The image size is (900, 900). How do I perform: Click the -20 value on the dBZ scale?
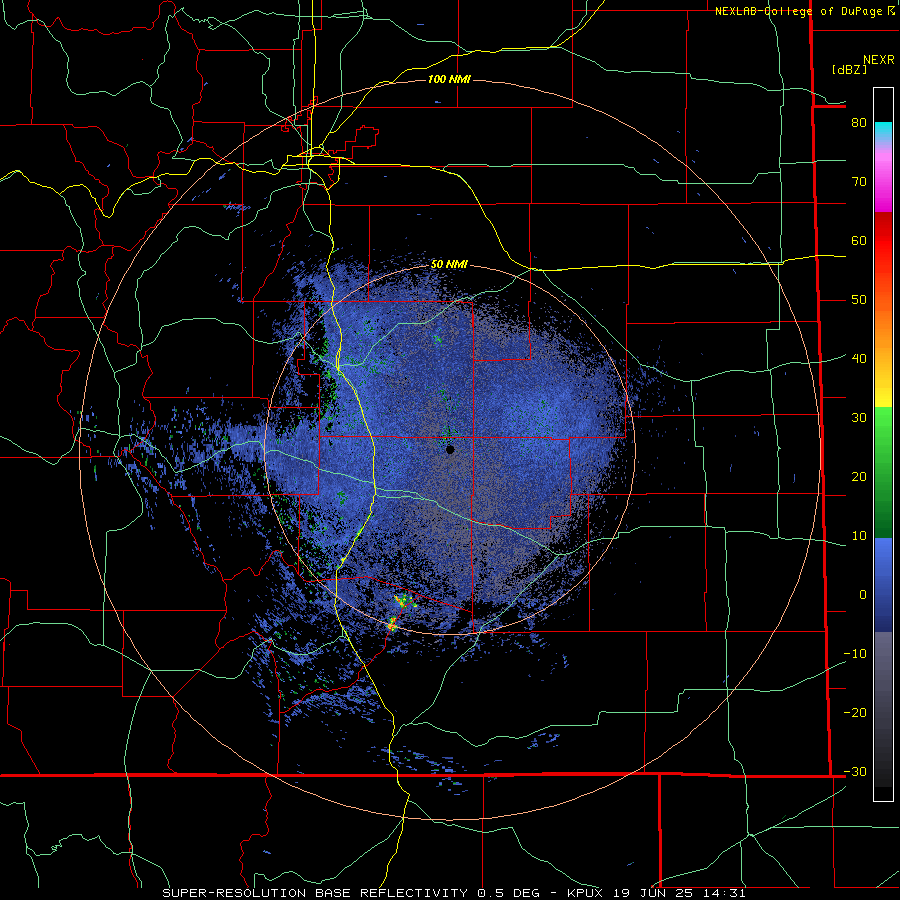[x=855, y=712]
